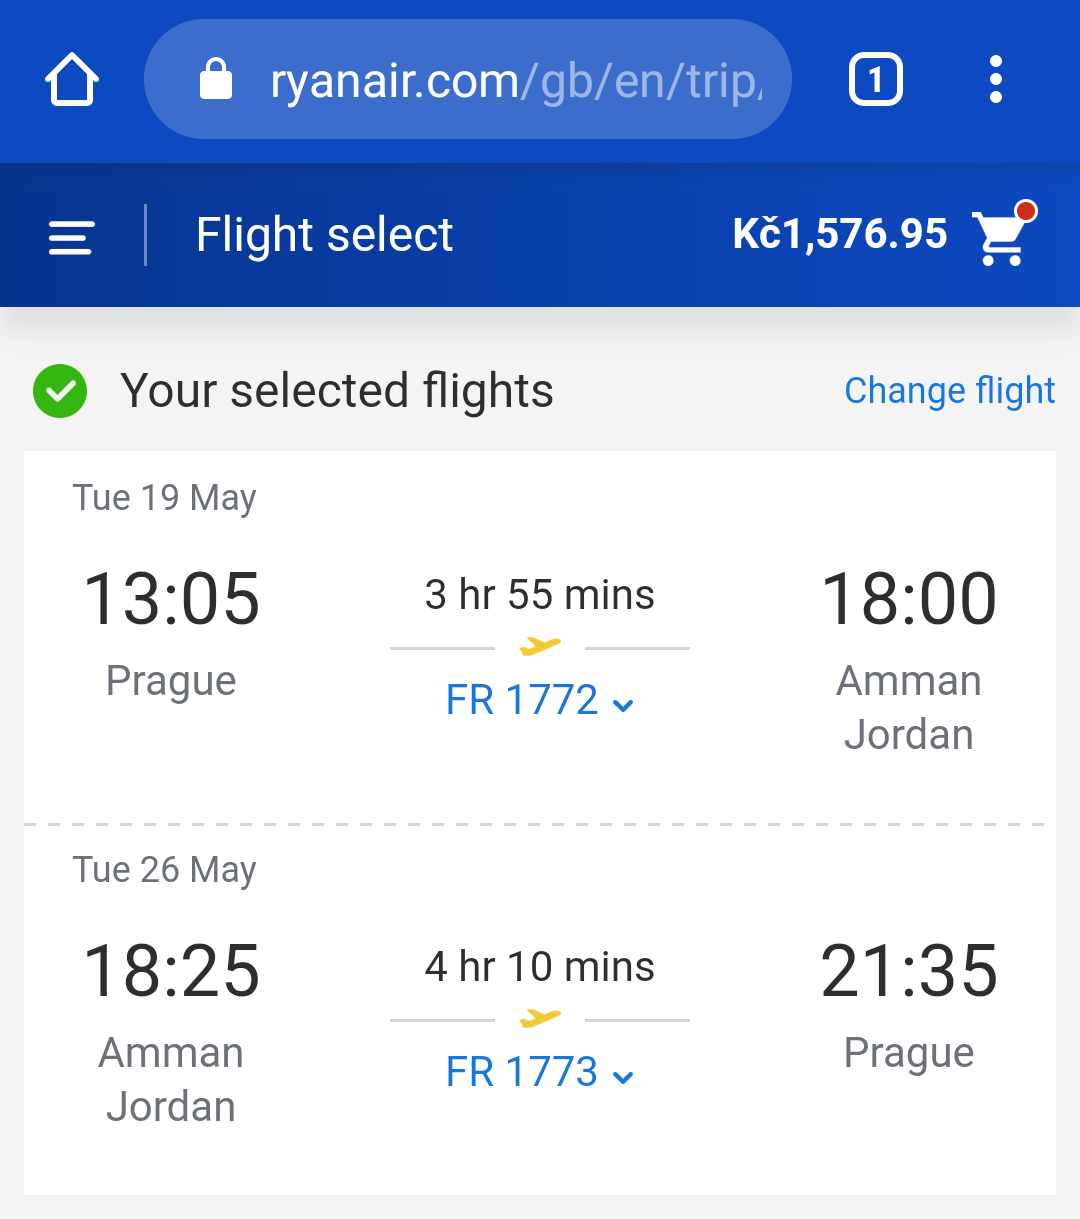The width and height of the screenshot is (1080, 1219).
Task: Open the shopping cart icon
Action: click(x=1003, y=236)
